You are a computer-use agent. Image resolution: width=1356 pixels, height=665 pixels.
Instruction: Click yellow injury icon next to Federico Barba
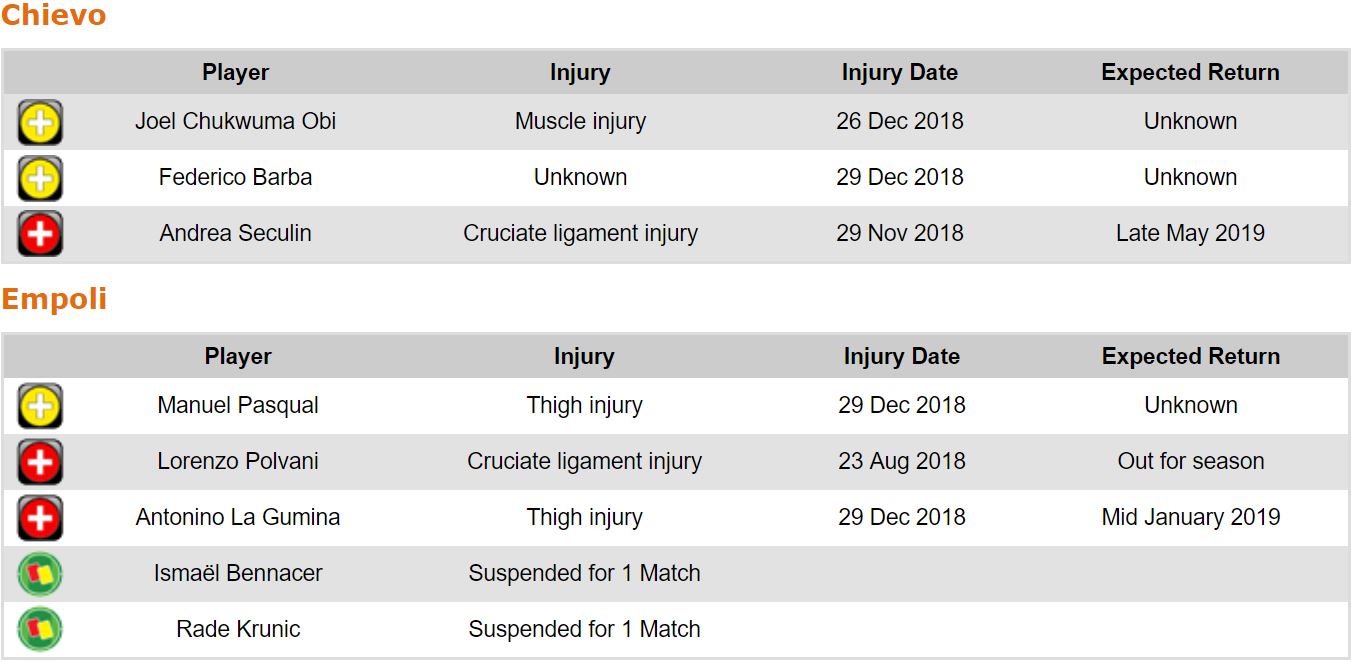pyautogui.click(x=40, y=179)
